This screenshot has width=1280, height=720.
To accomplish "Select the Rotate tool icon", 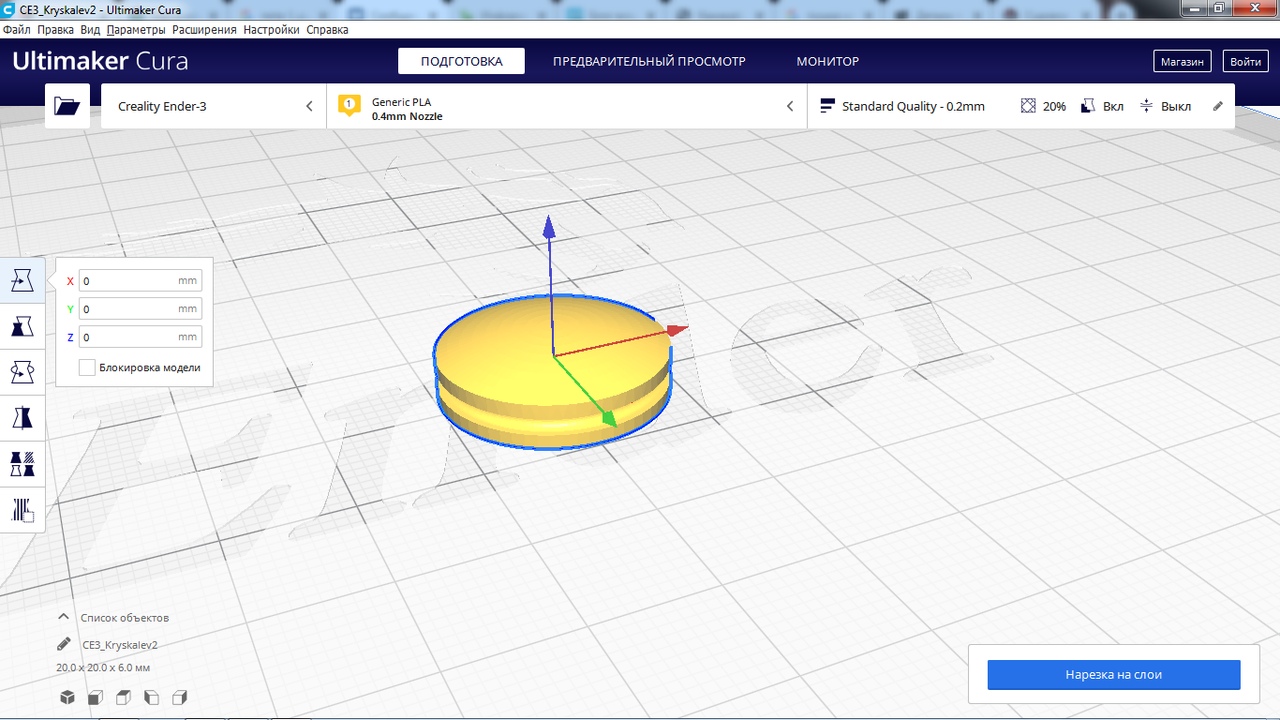I will click(x=22, y=372).
